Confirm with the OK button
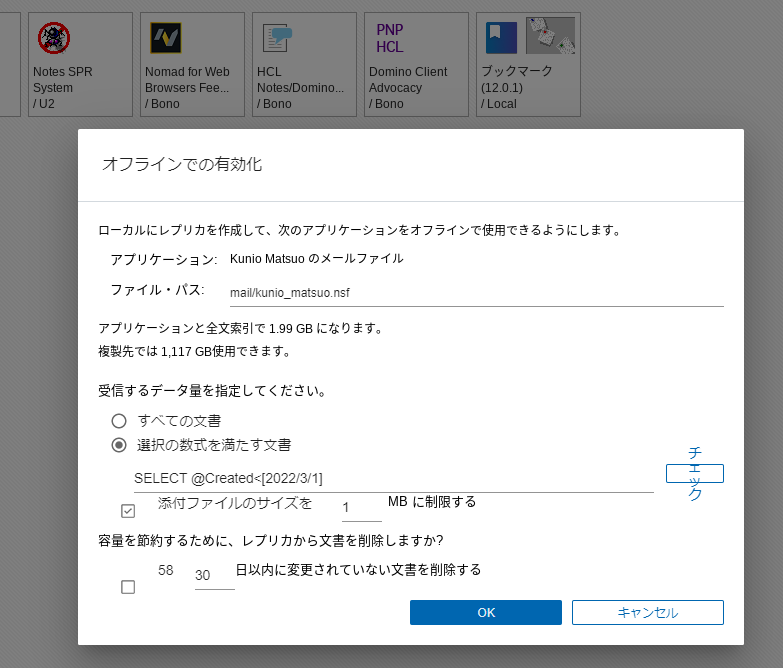The width and height of the screenshot is (783, 668). 486,612
